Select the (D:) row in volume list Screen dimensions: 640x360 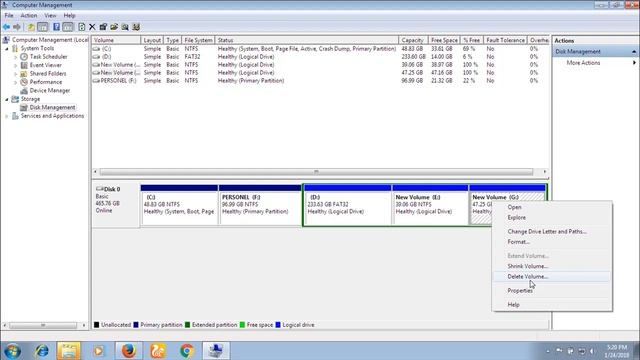pos(320,57)
